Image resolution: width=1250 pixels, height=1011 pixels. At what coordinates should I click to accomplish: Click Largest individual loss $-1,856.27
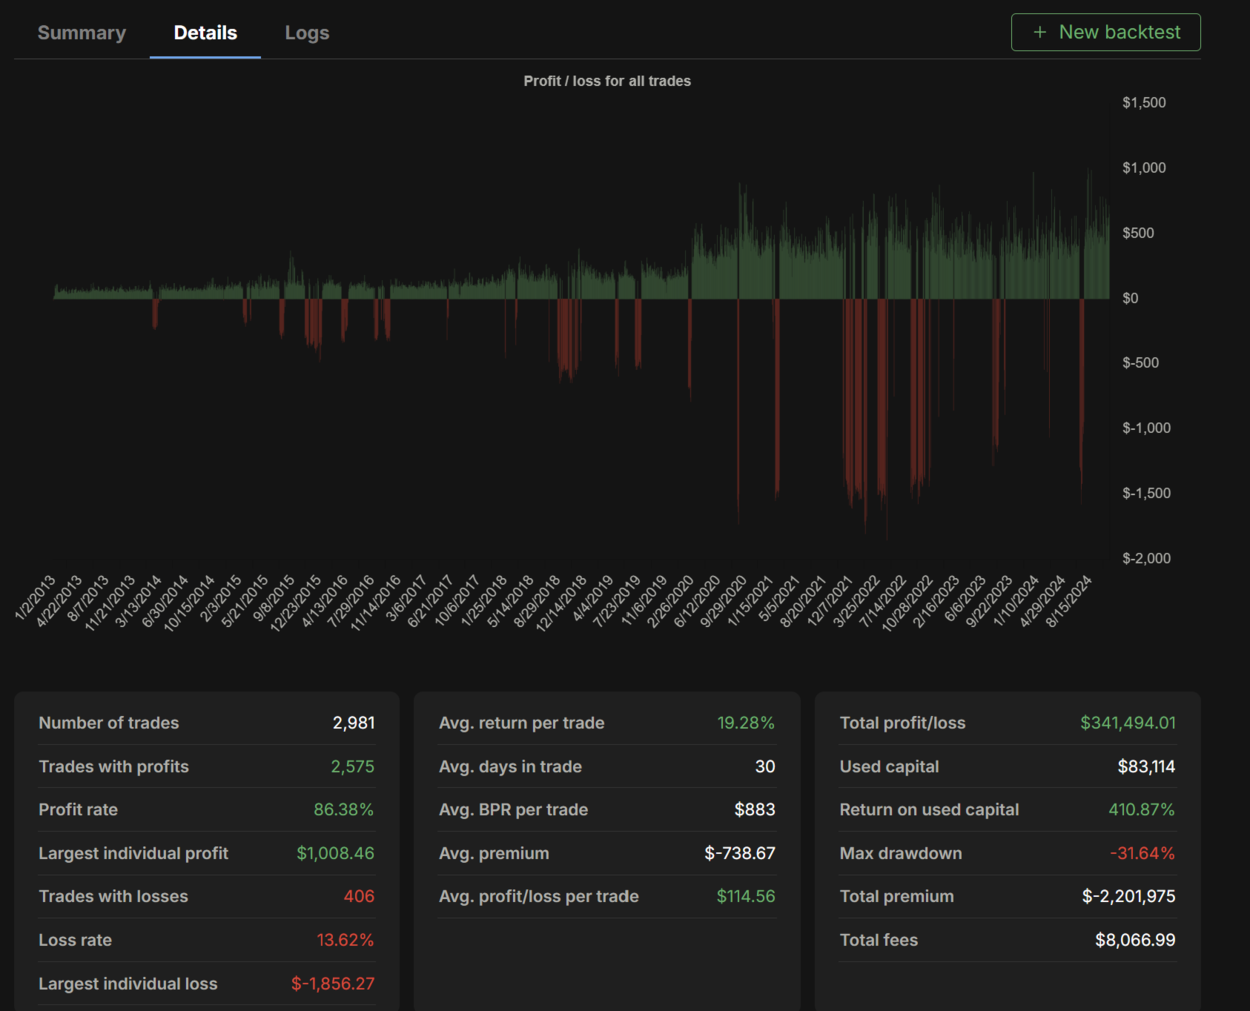click(333, 984)
